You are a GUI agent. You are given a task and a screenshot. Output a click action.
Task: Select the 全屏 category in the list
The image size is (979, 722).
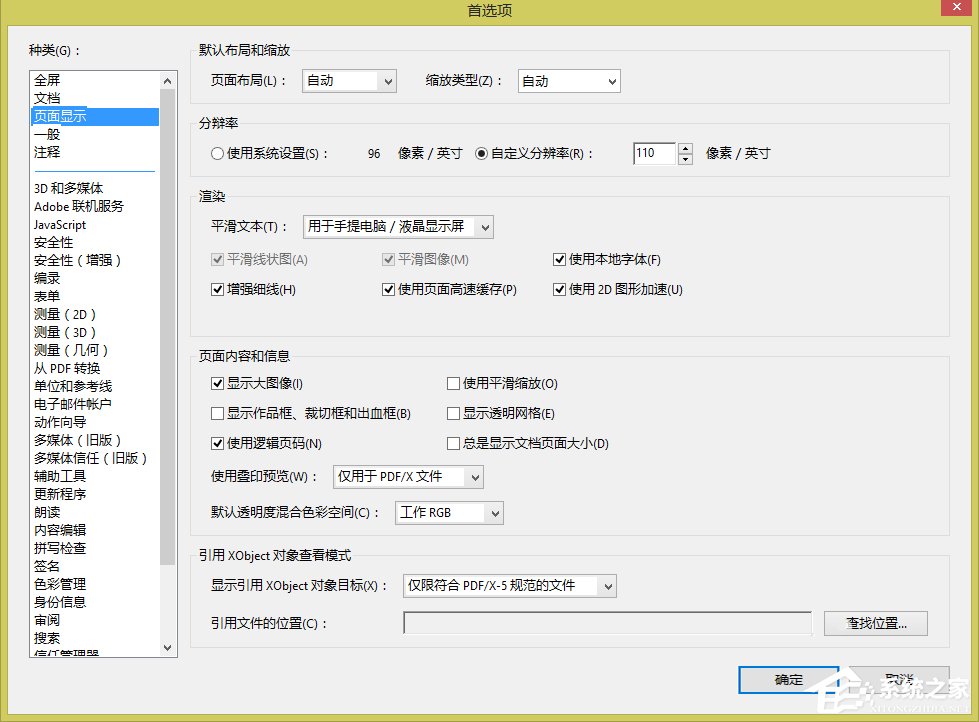point(48,80)
